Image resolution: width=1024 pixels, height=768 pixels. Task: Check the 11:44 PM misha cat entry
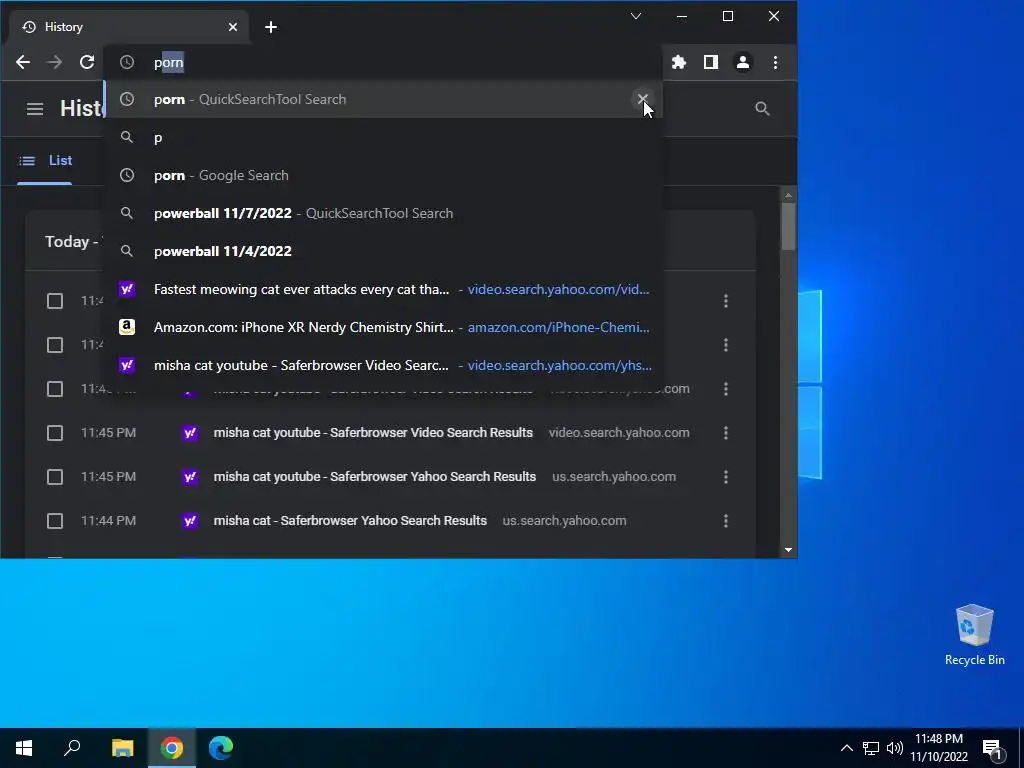coord(55,520)
